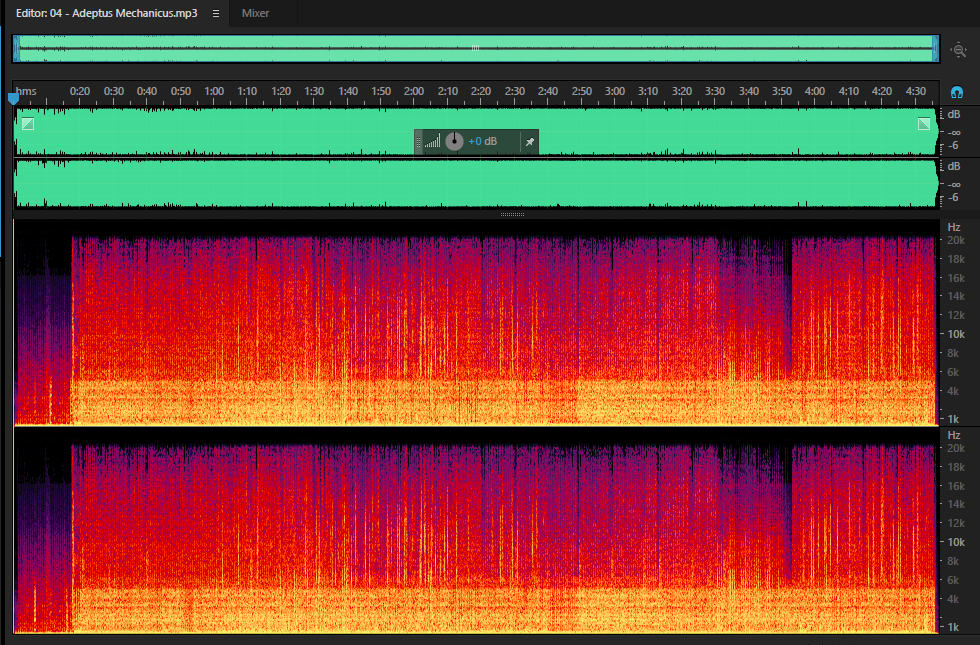Click the 2:00 mark on the ruler
Viewport: 980px width, 645px height.
(414, 91)
